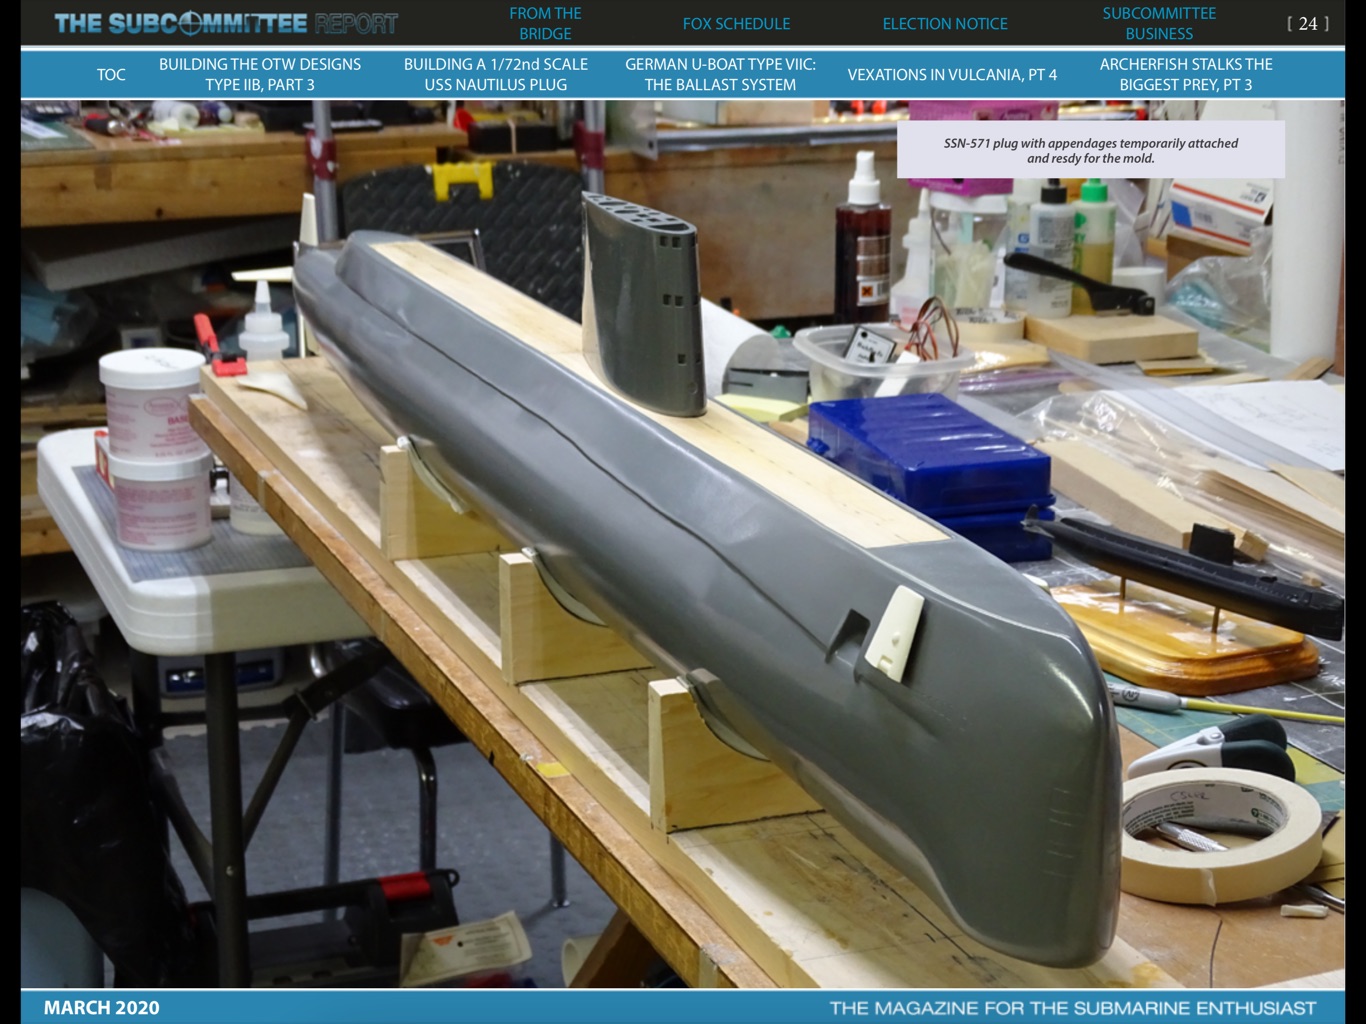
Task: Go to Vexations in Vulcania, Pt 4
Action: point(951,74)
